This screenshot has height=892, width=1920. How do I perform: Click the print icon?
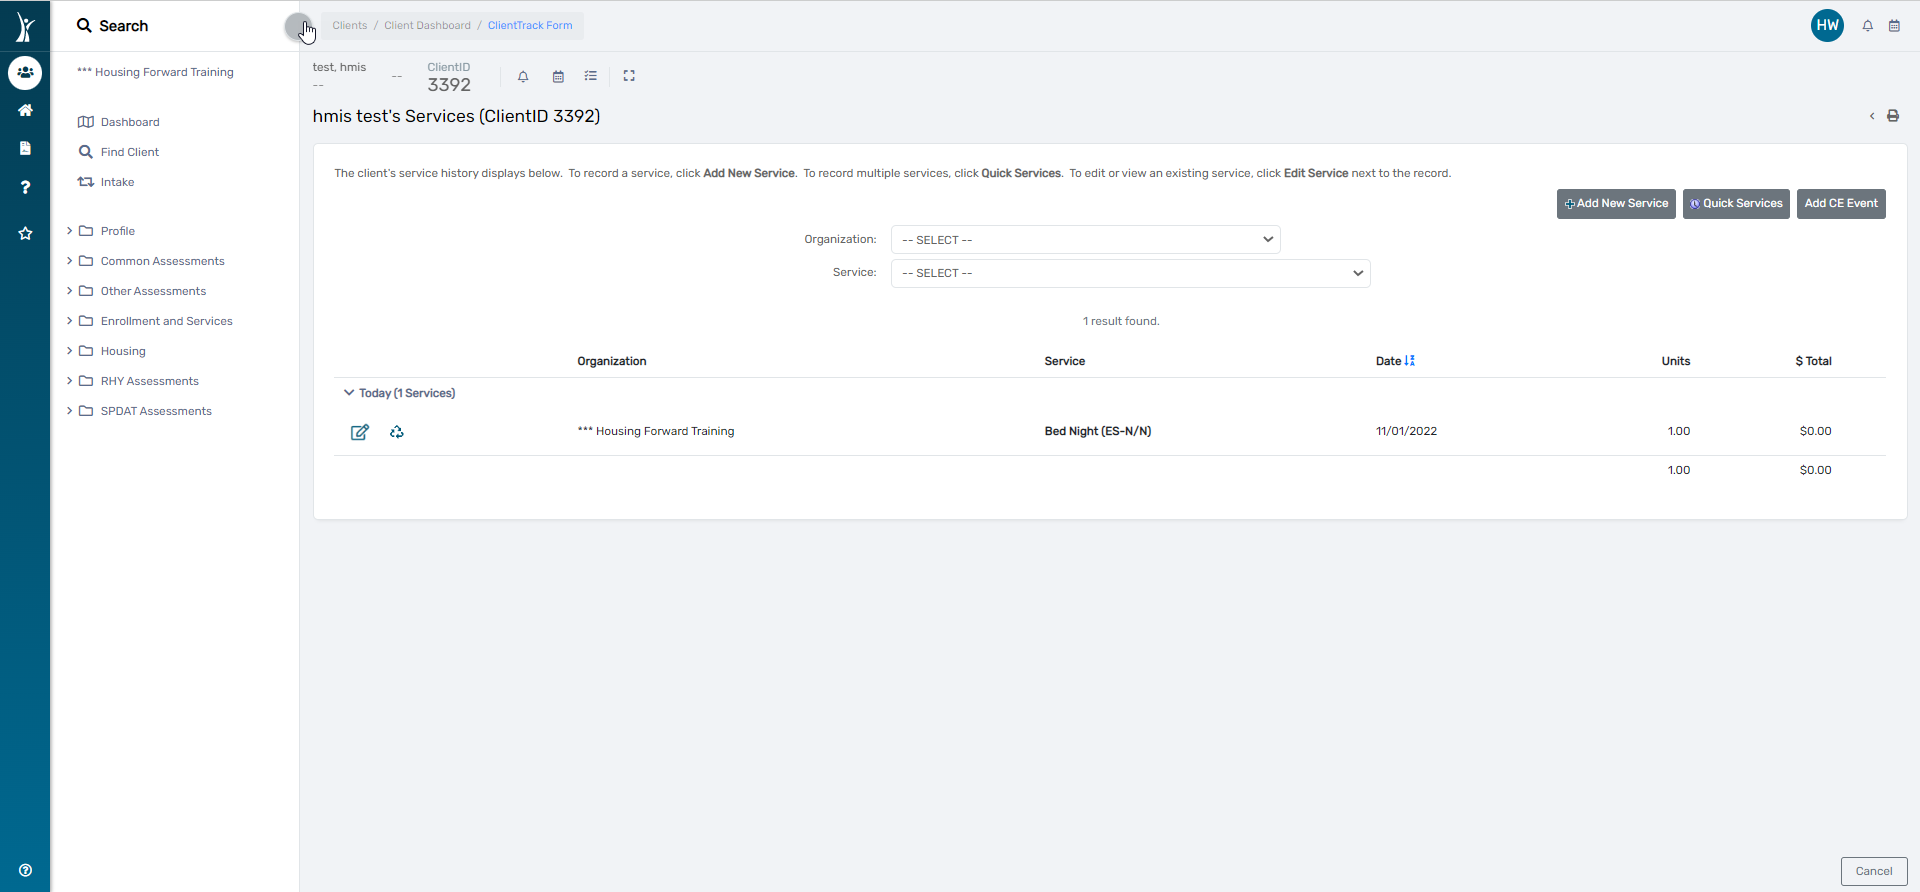point(1893,116)
